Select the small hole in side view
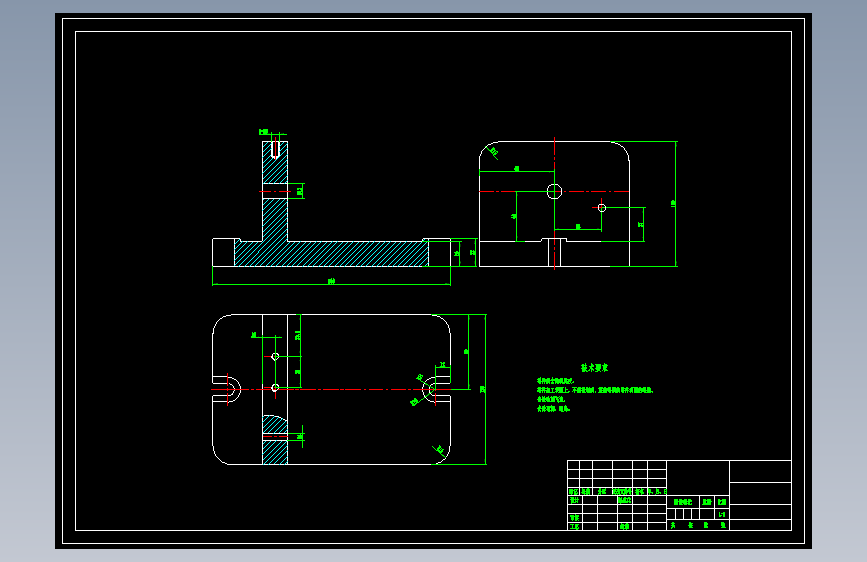 (x=602, y=208)
